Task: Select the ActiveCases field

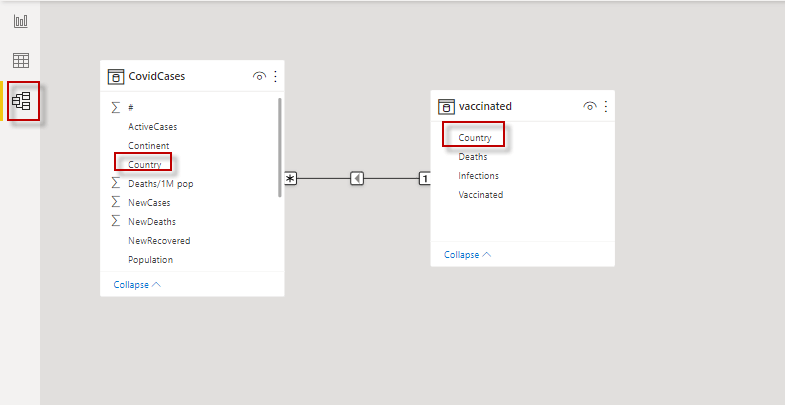Action: point(152,127)
